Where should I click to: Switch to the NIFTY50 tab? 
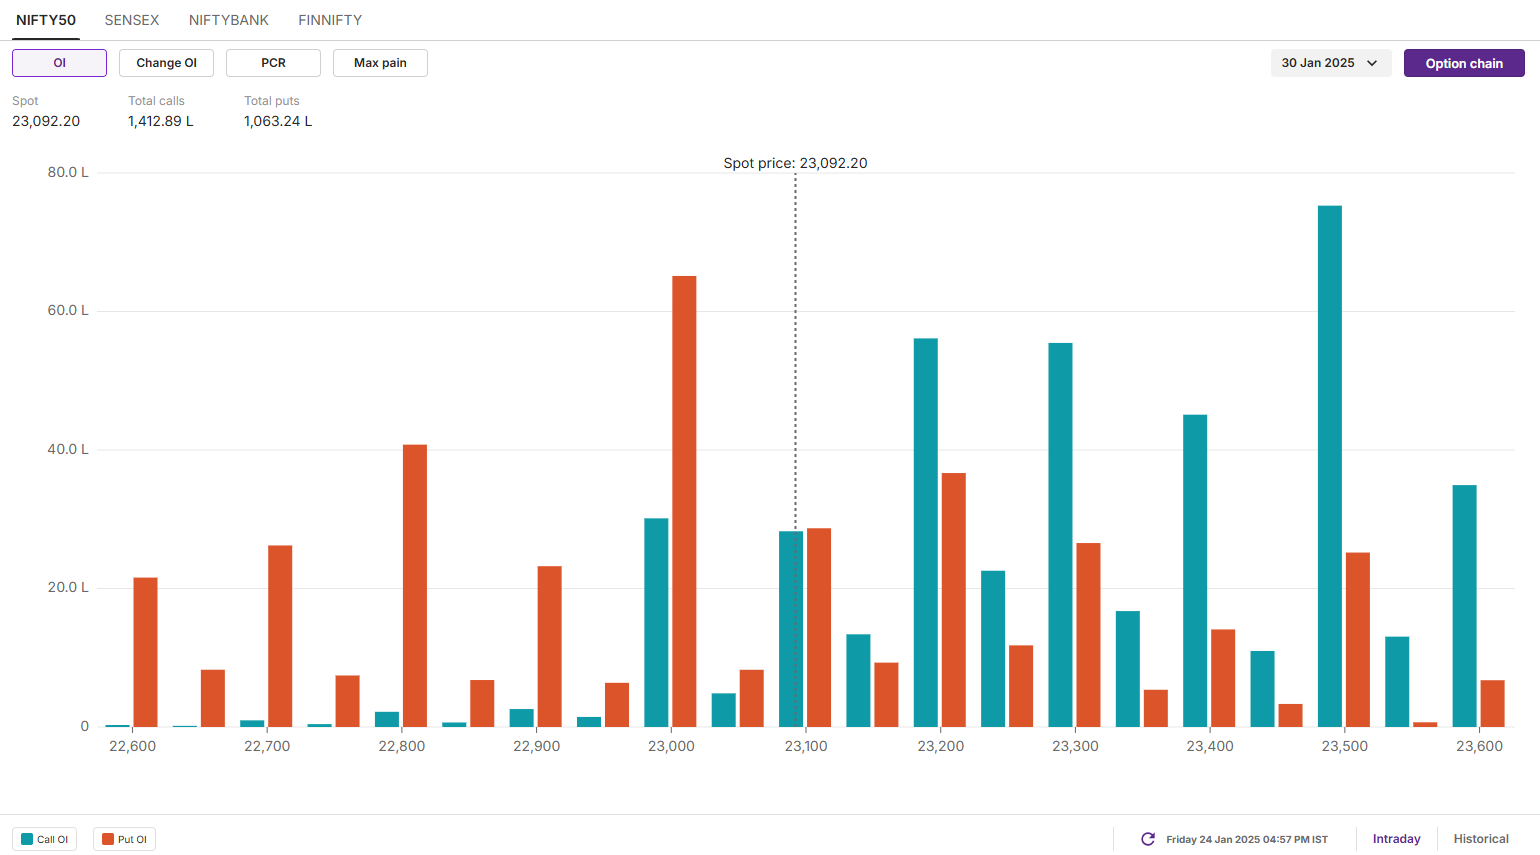point(46,20)
